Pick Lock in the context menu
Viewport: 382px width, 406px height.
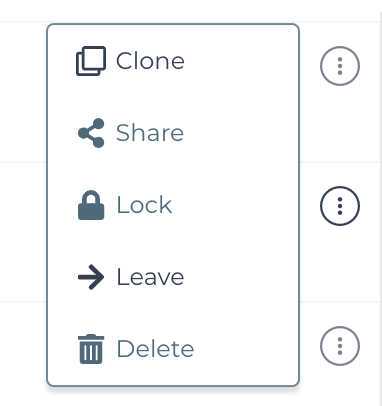click(x=173, y=205)
